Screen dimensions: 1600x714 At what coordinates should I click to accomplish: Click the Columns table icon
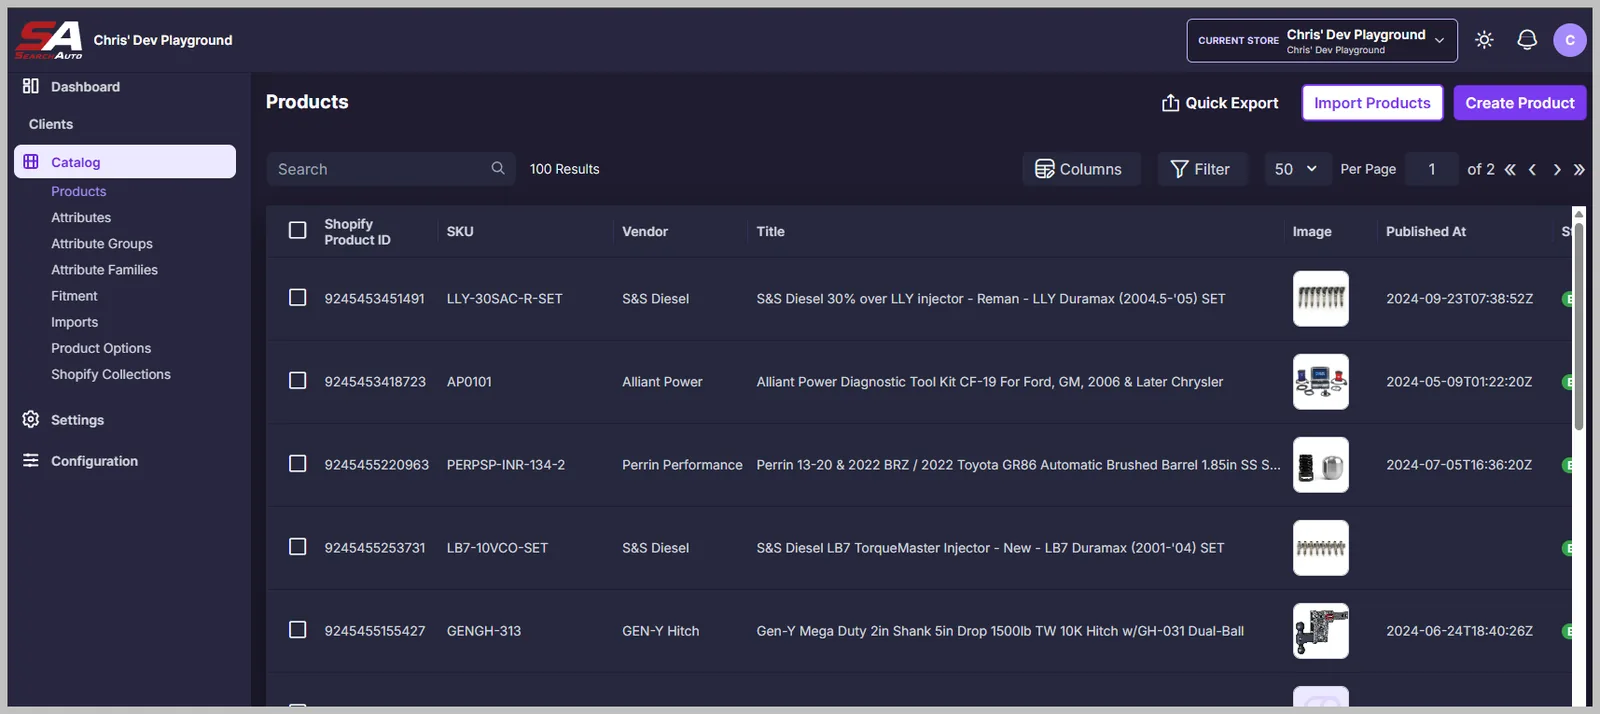[1044, 169]
